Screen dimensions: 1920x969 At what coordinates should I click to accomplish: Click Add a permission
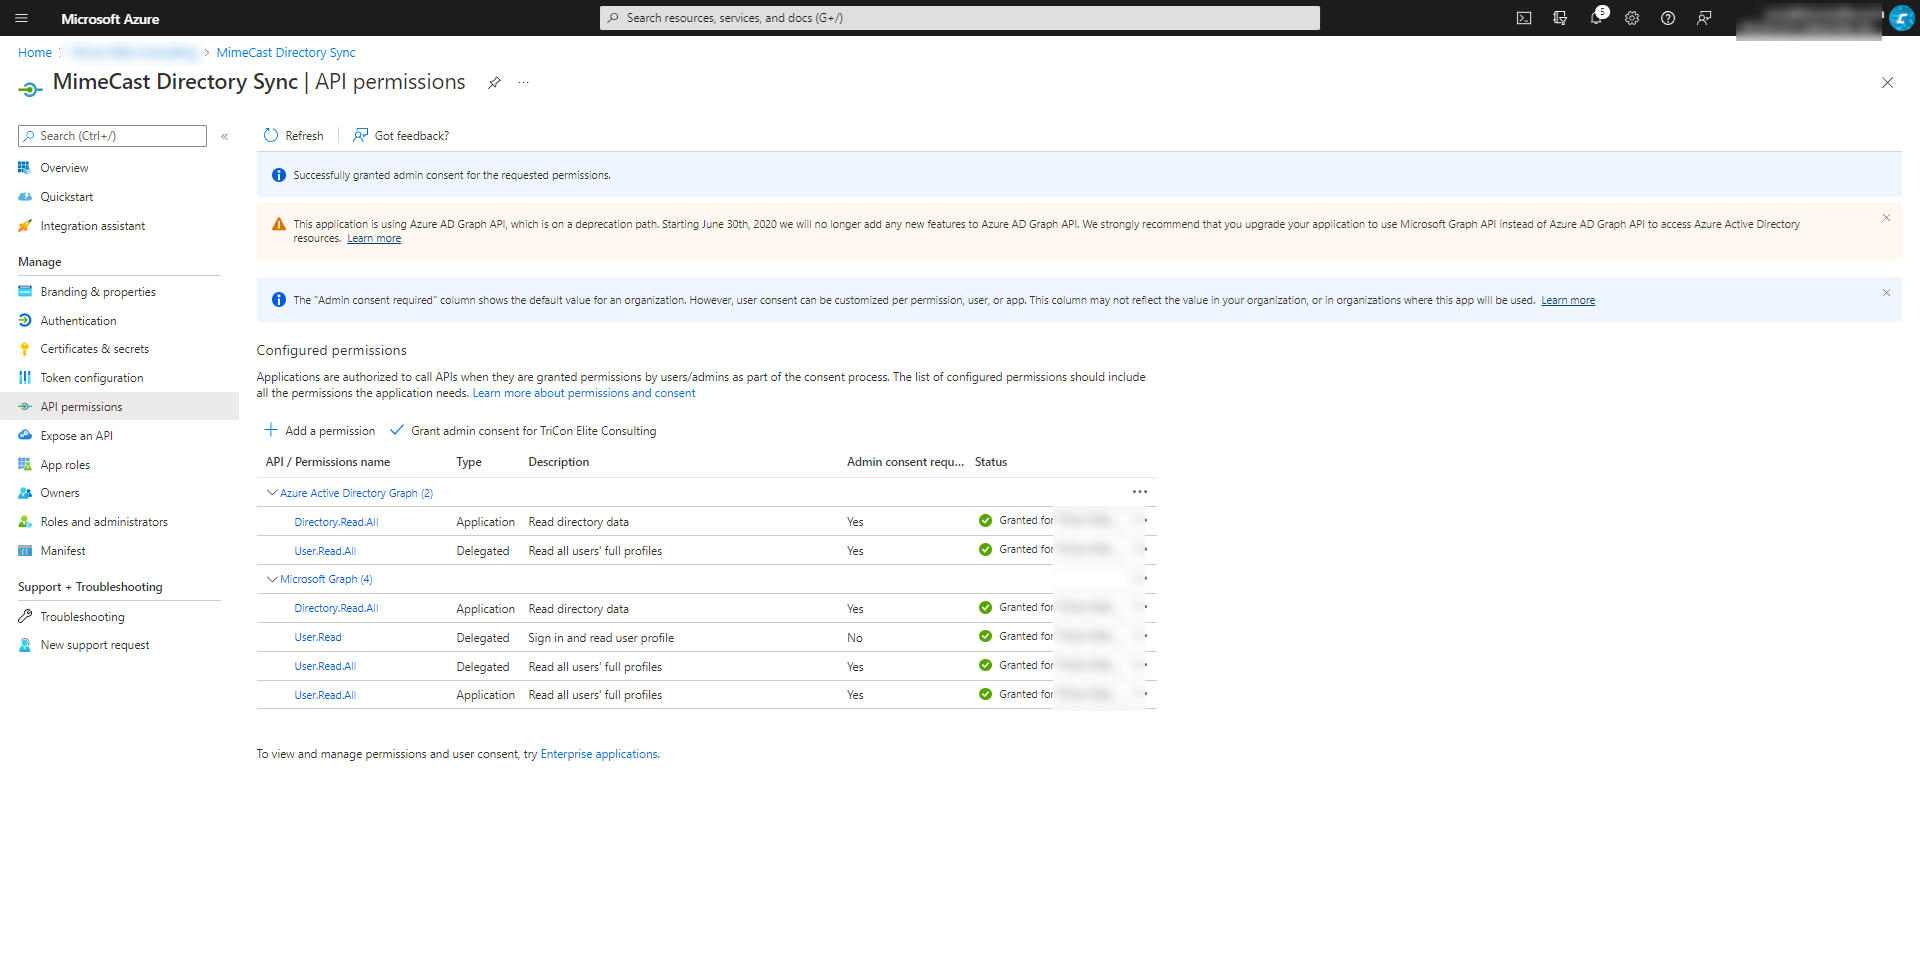[320, 431]
